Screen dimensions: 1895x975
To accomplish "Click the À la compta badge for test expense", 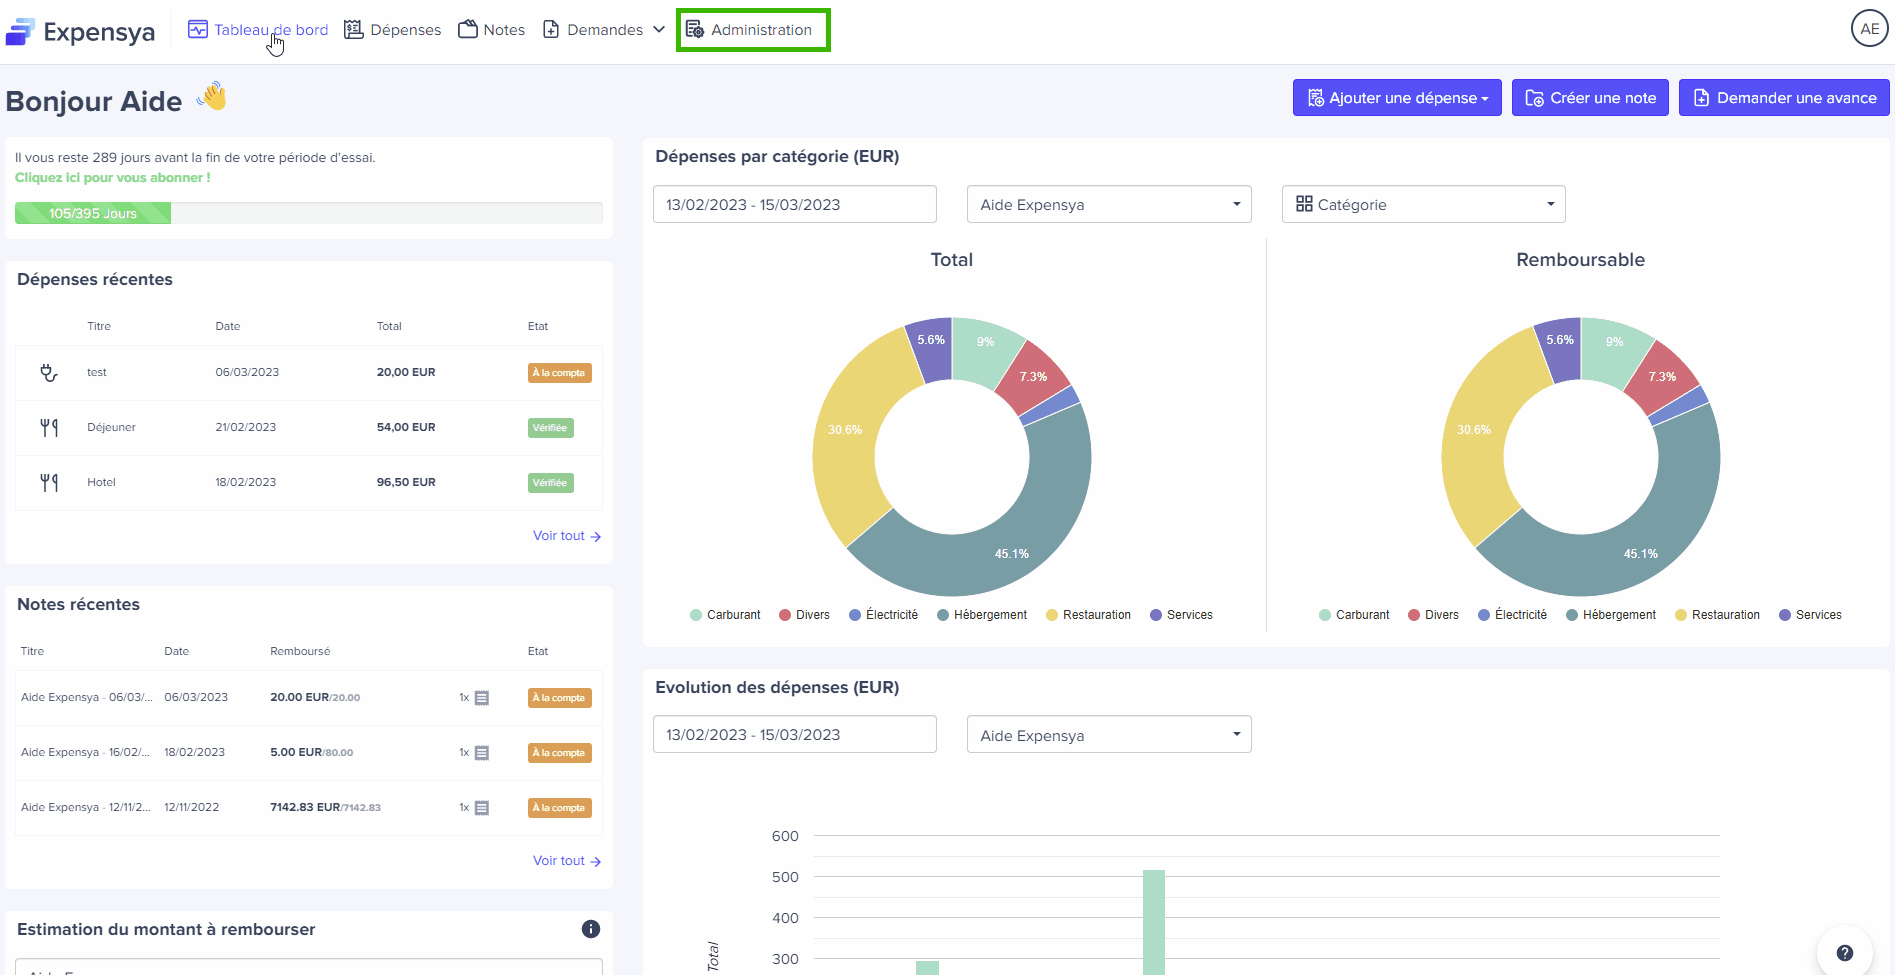I will [x=559, y=373].
